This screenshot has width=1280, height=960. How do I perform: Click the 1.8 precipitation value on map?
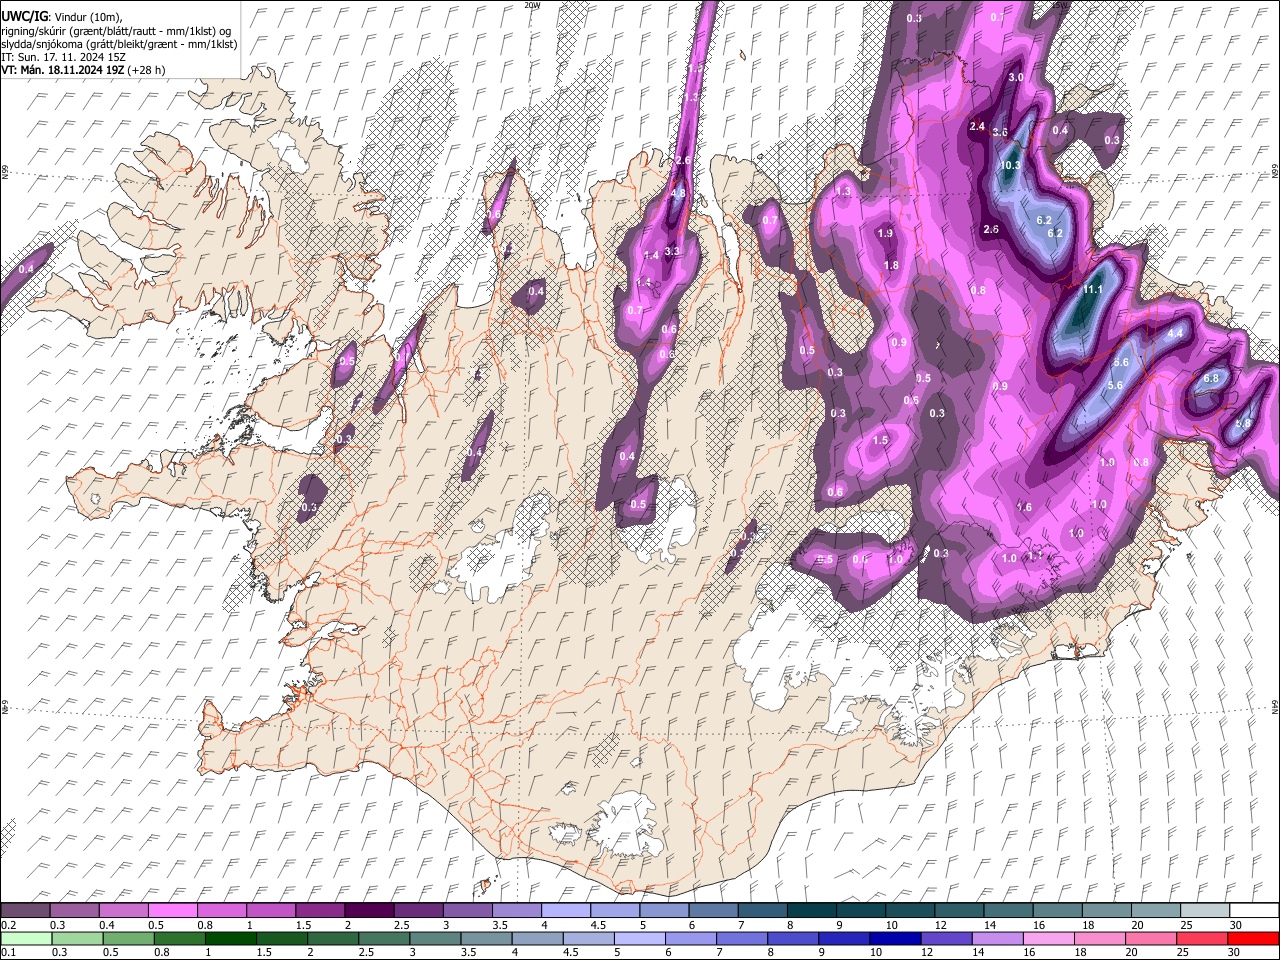coord(892,265)
